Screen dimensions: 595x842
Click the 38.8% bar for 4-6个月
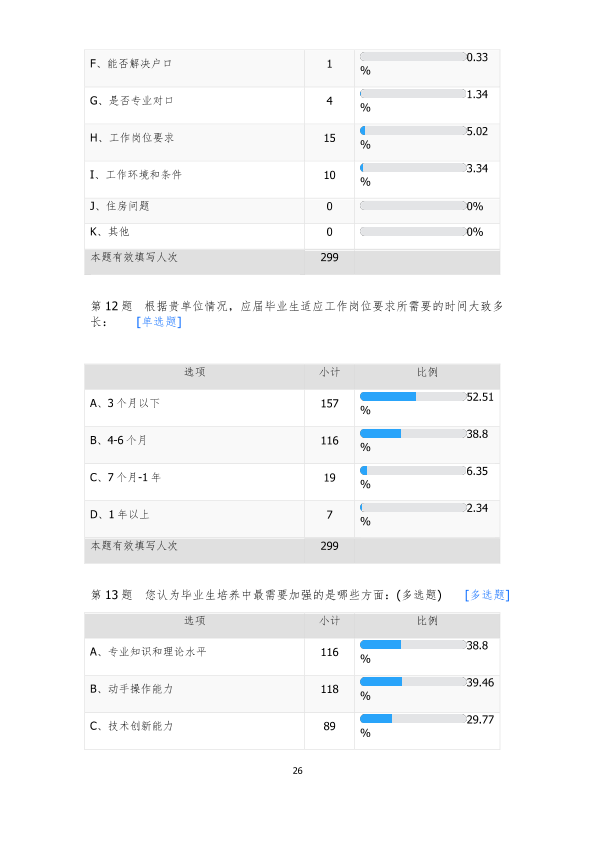point(412,433)
